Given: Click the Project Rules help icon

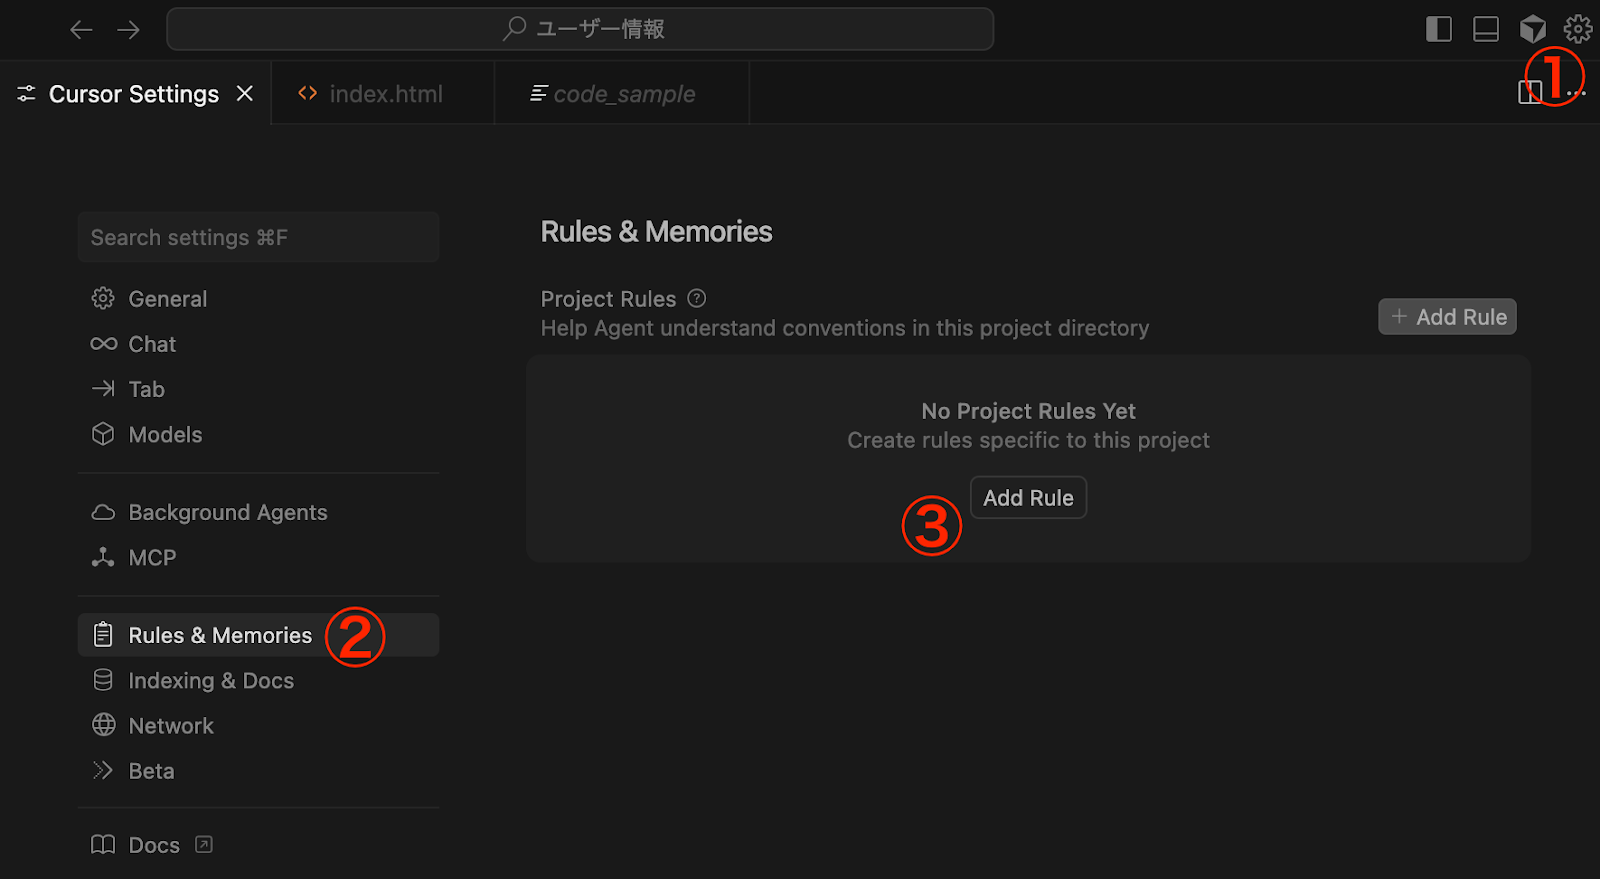Looking at the screenshot, I should click(x=697, y=298).
